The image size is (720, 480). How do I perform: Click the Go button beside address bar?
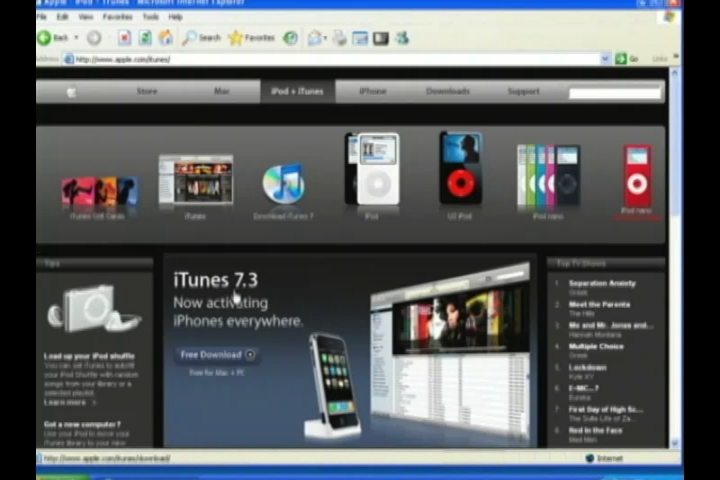[627, 59]
